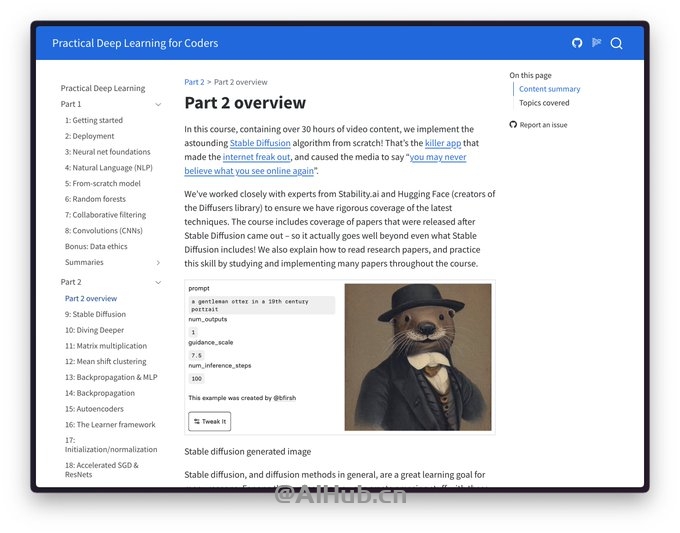The width and height of the screenshot is (680, 533).
Task: Open the GitHub icon in header
Action: [576, 43]
